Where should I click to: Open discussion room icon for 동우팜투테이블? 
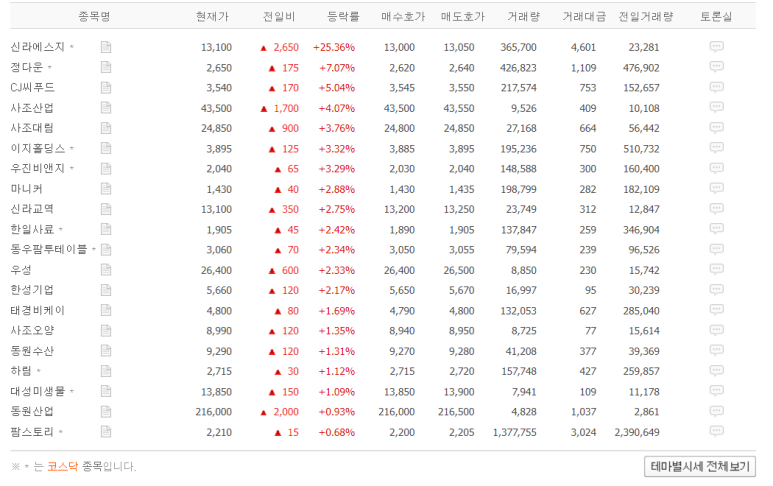pos(716,249)
